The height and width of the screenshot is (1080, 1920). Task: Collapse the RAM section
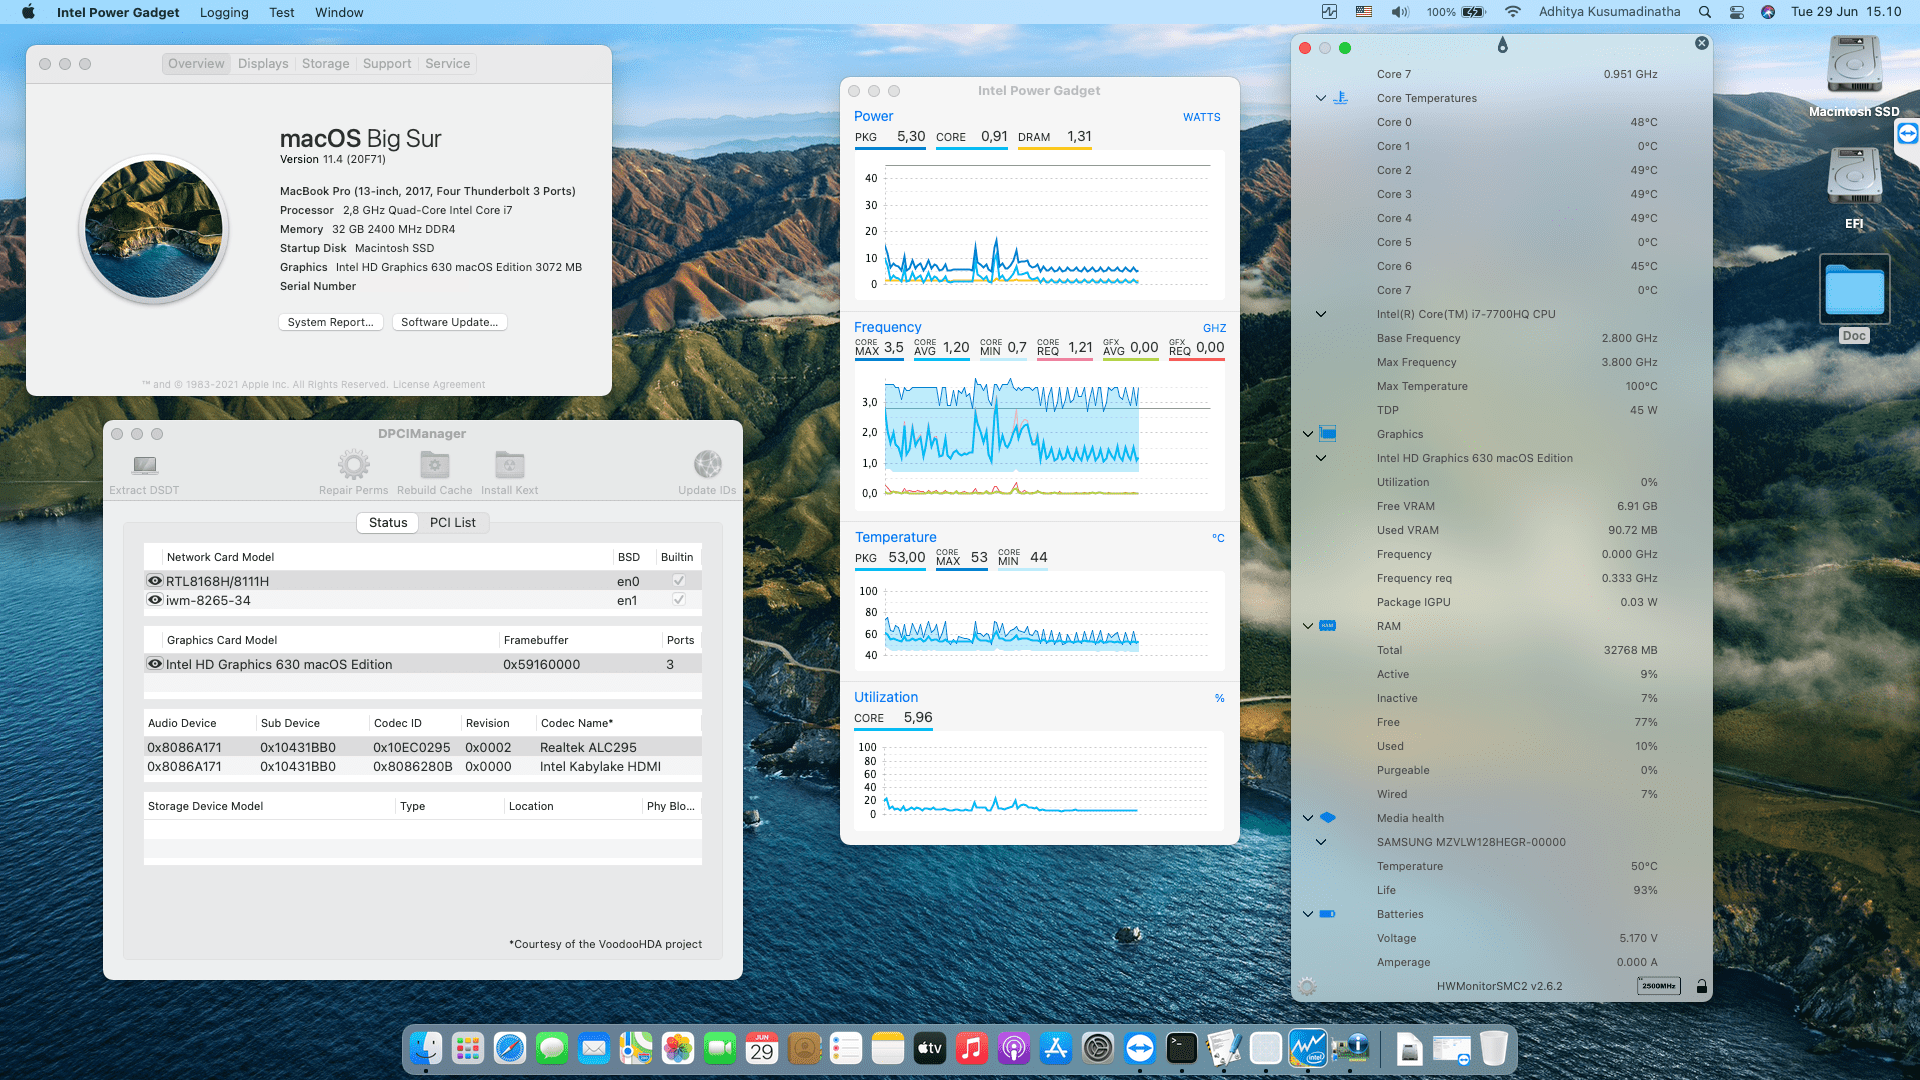click(1308, 626)
